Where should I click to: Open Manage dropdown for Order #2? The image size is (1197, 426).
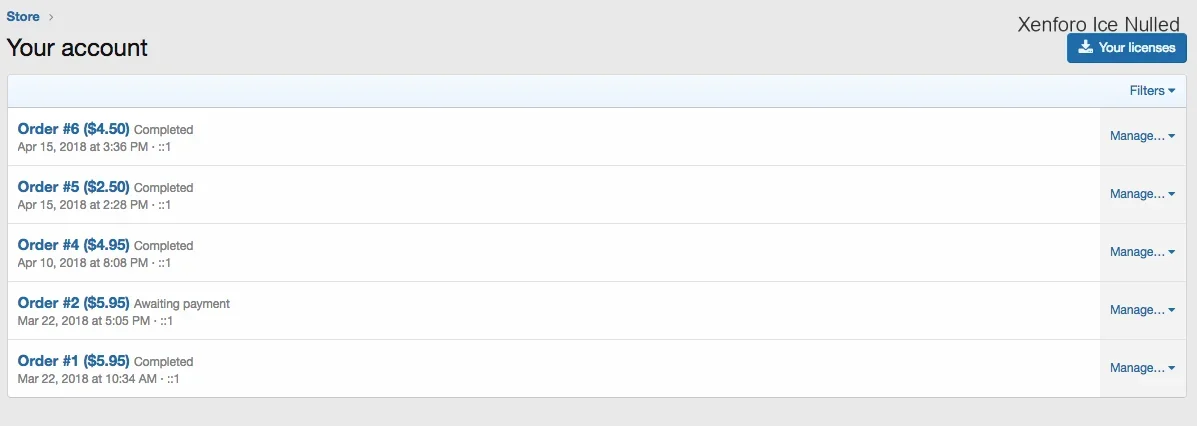pos(1142,310)
